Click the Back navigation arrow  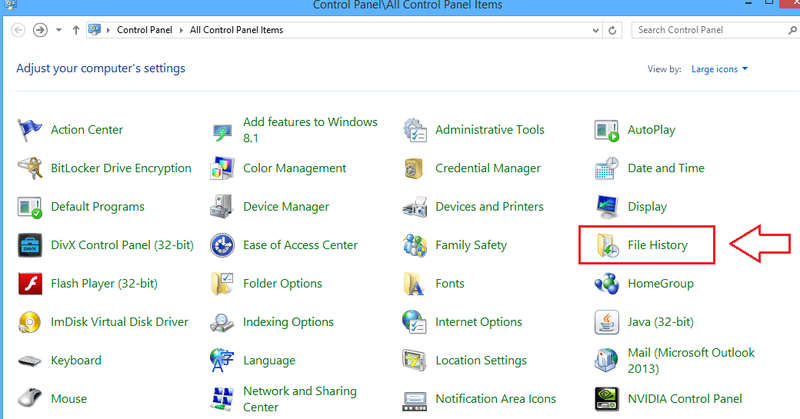pyautogui.click(x=18, y=30)
